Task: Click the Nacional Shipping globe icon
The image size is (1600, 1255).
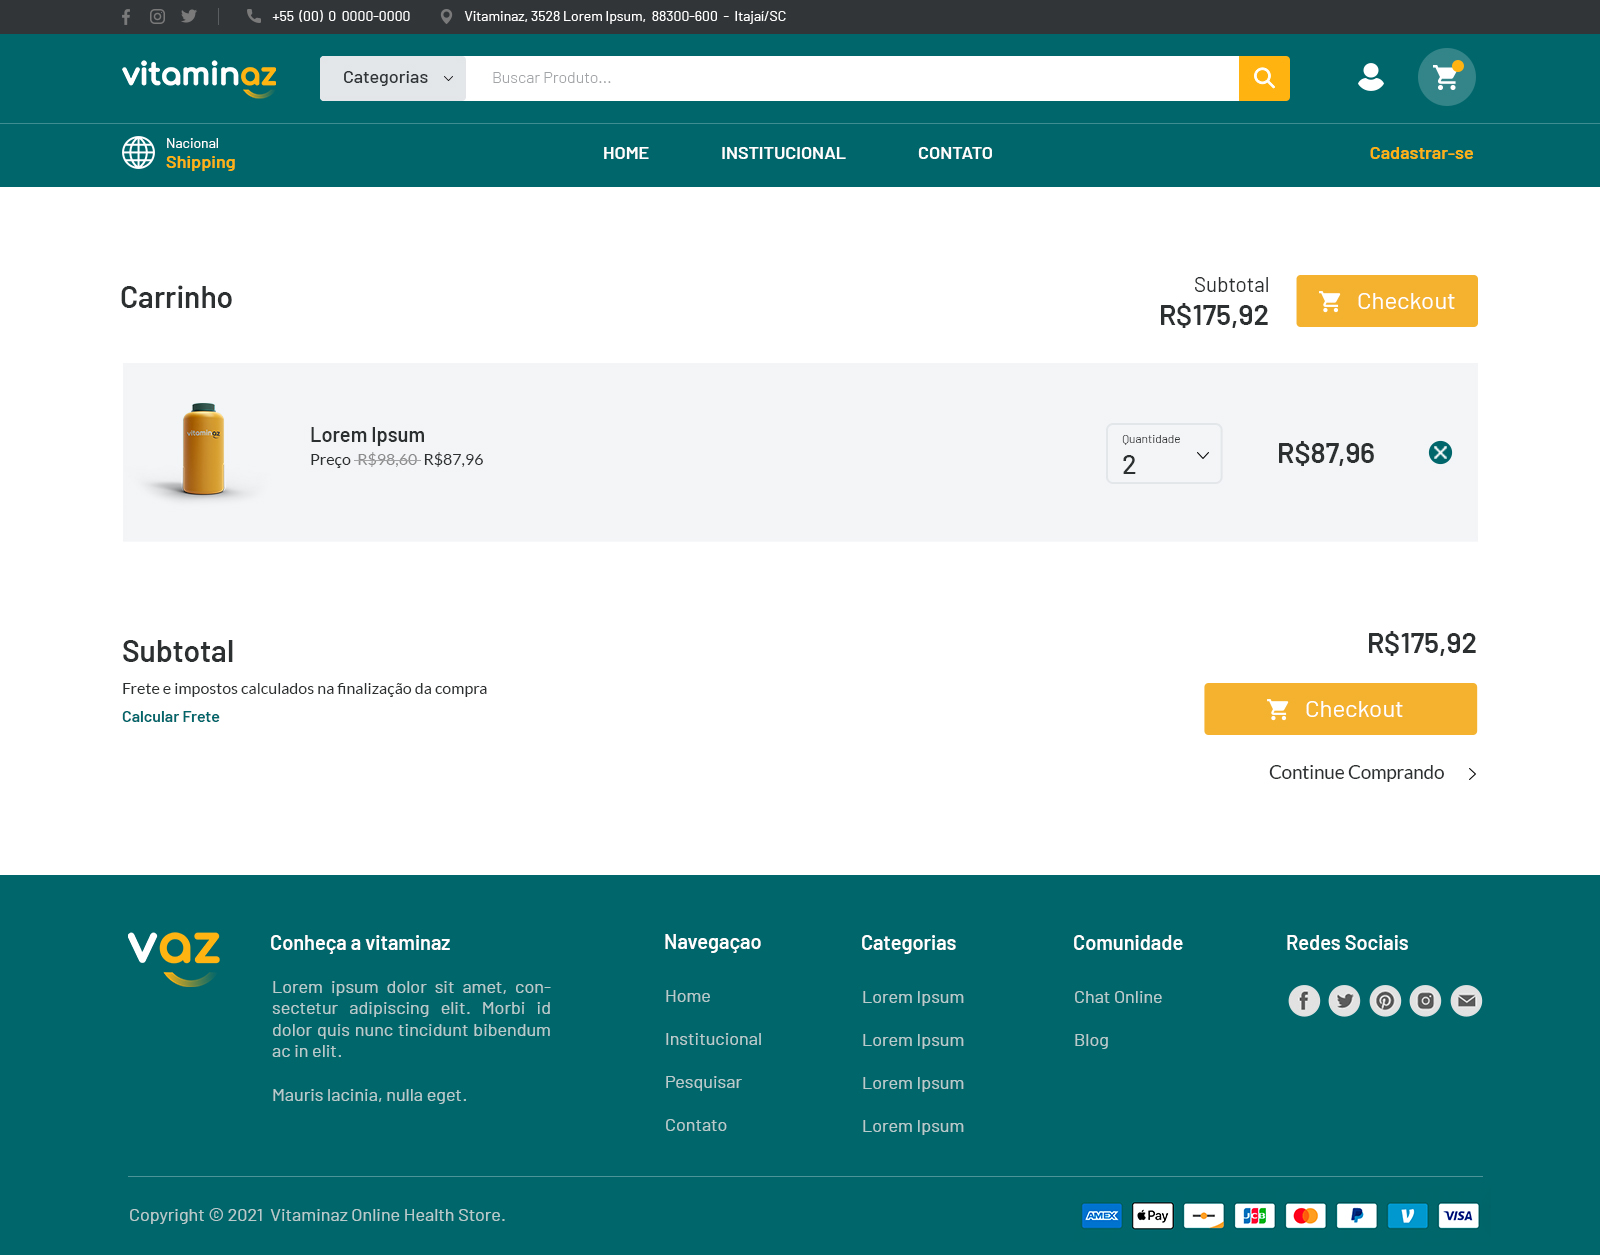Action: pos(138,153)
